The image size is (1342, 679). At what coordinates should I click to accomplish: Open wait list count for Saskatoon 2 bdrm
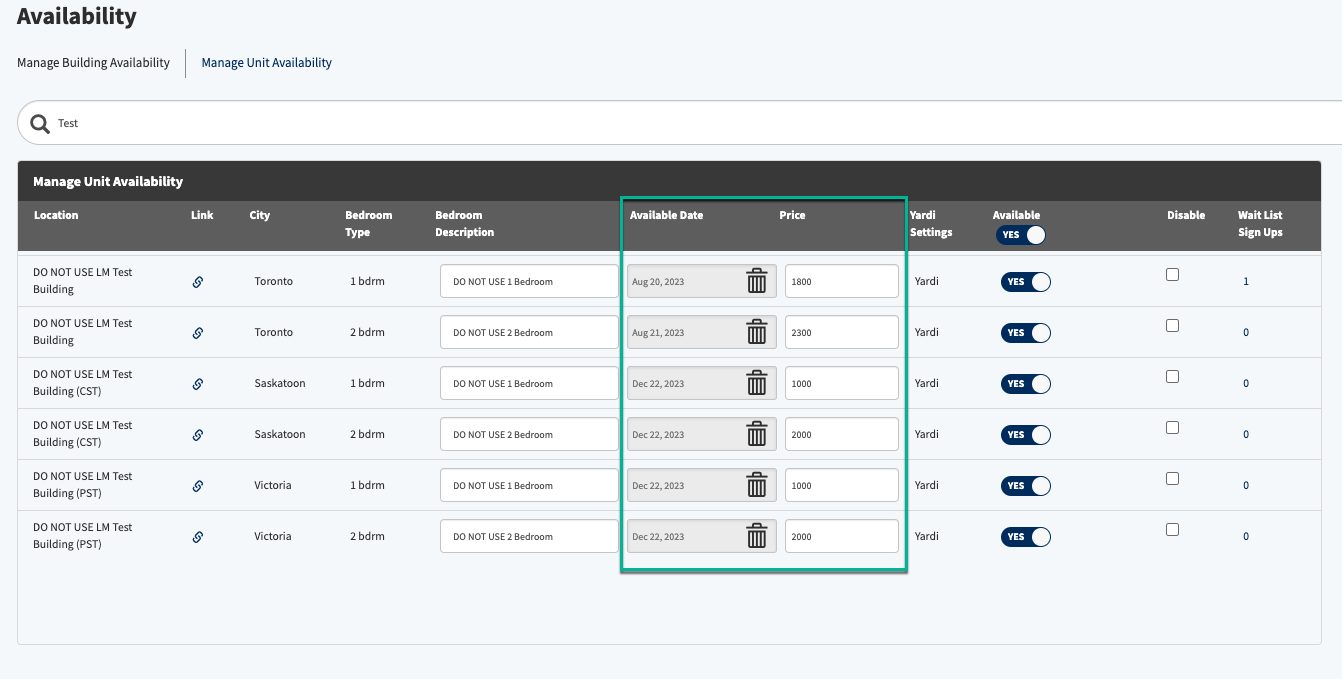click(x=1246, y=435)
